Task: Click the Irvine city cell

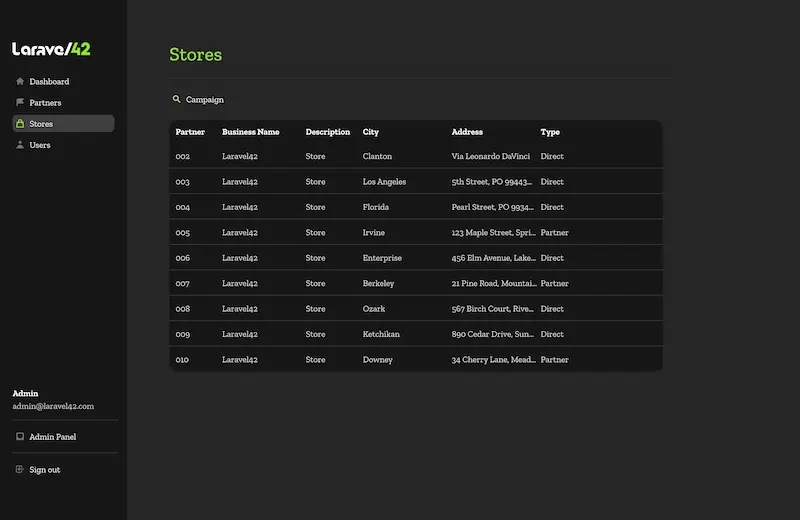Action: tap(373, 233)
